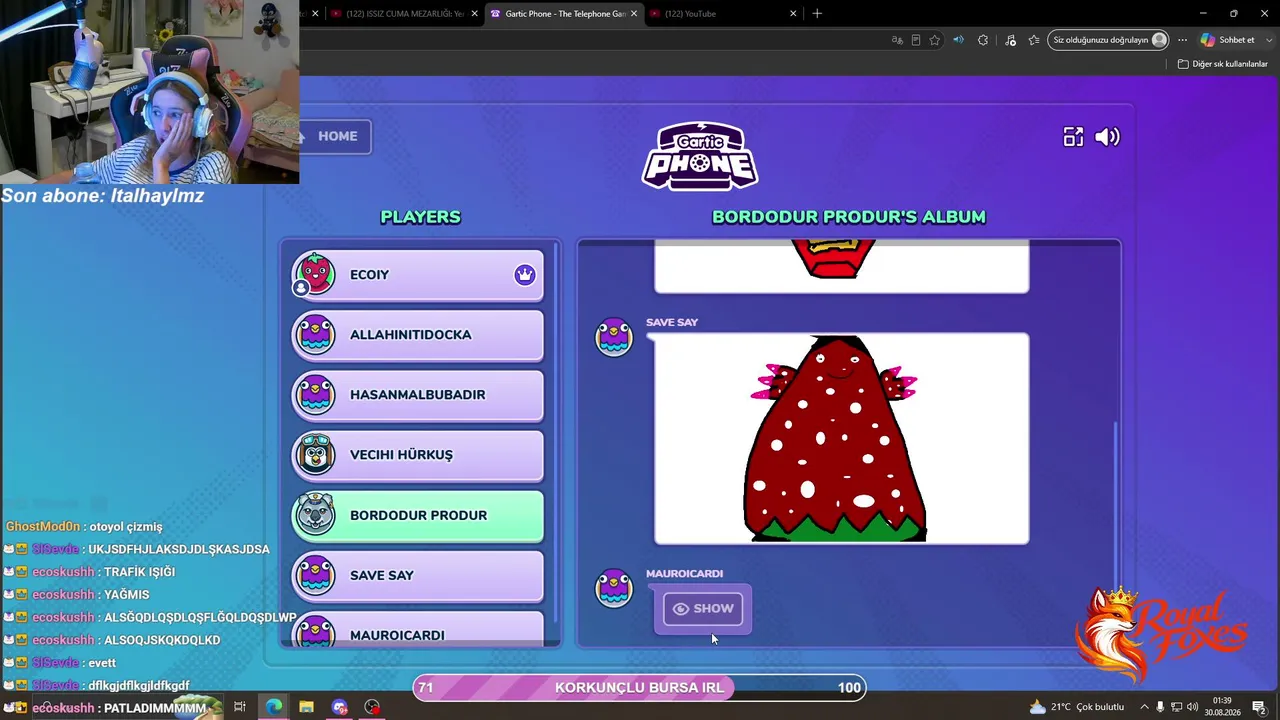
Task: Click the KORKUNÇLU BURSA IRL progress bar
Action: [x=639, y=687]
